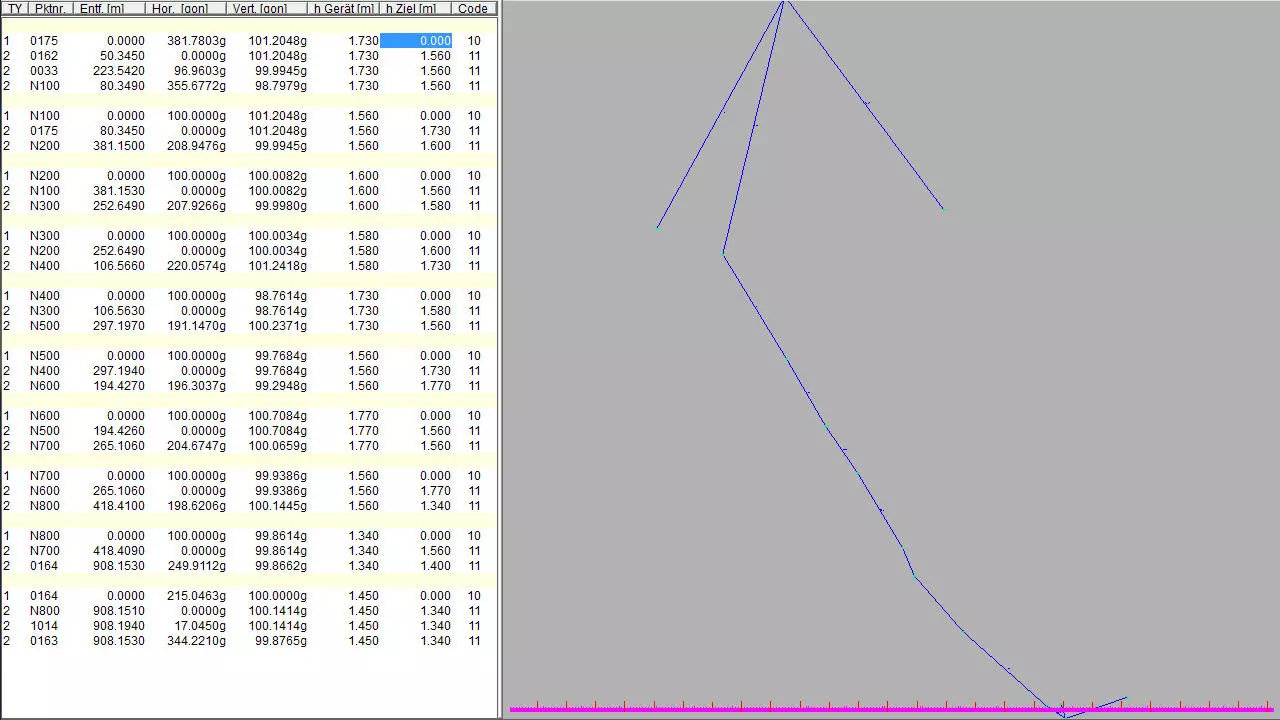The width and height of the screenshot is (1280, 720).
Task: Select vertical angle 100.0659g
Action: point(277,446)
